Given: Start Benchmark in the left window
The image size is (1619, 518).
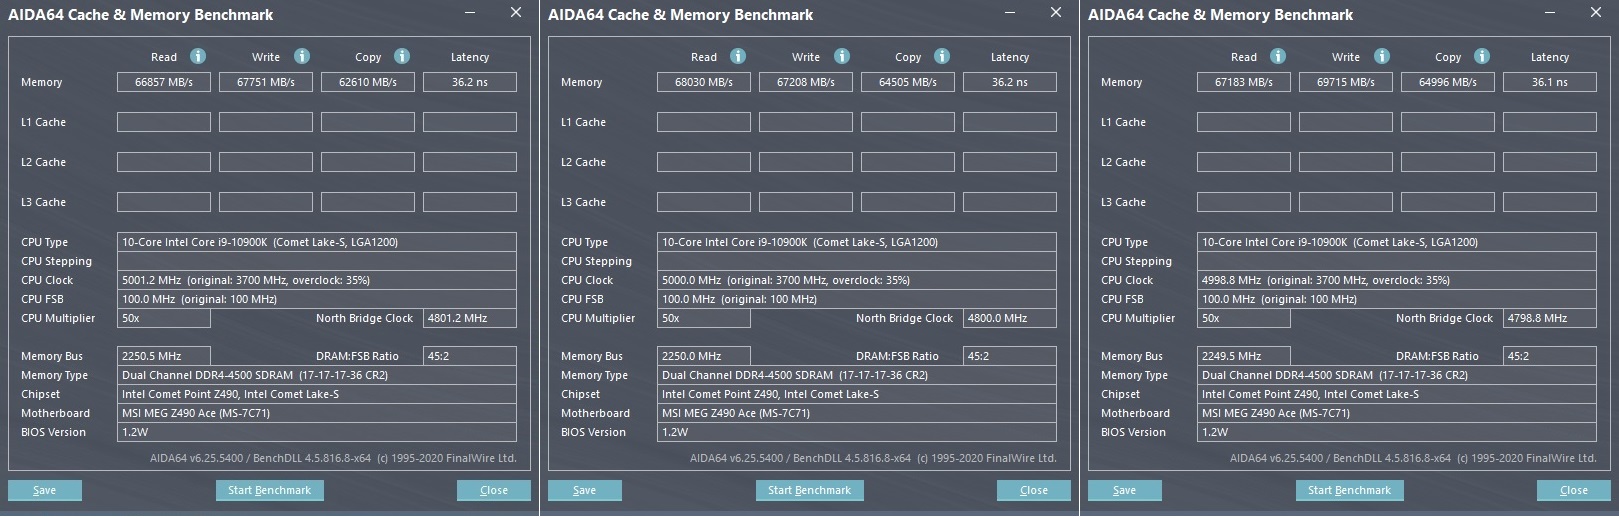Looking at the screenshot, I should click(269, 490).
